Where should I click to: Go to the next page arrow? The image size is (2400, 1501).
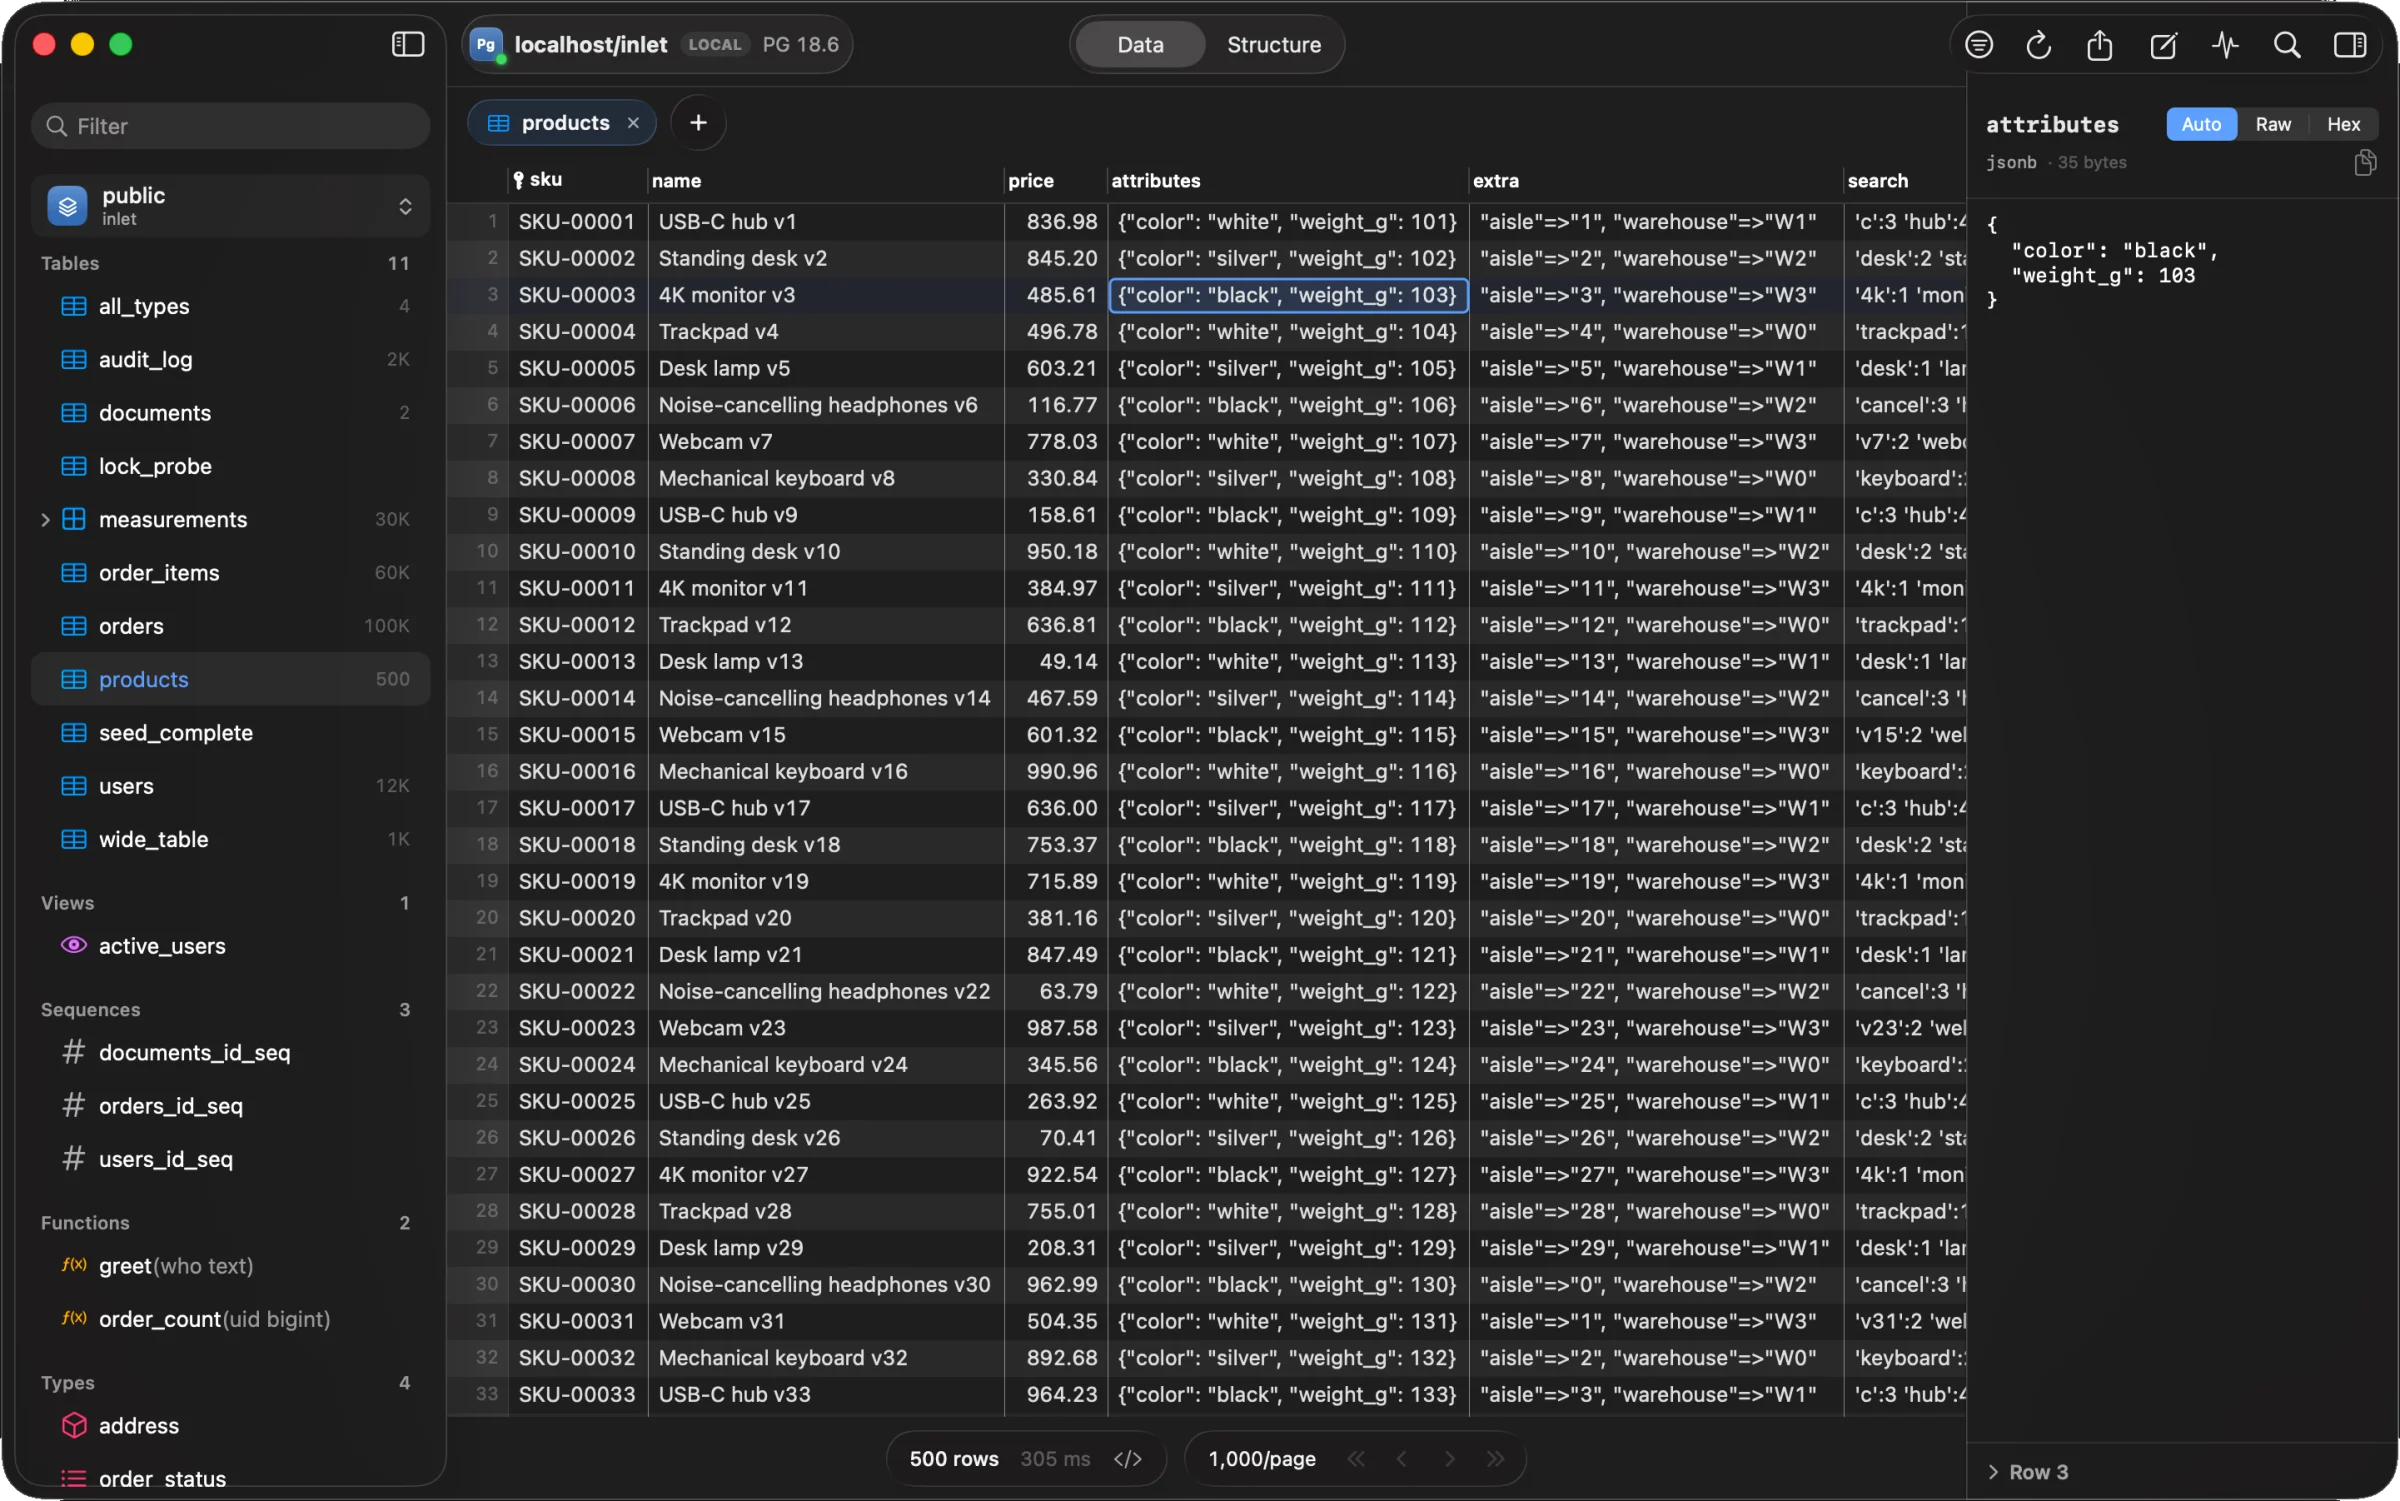1449,1458
